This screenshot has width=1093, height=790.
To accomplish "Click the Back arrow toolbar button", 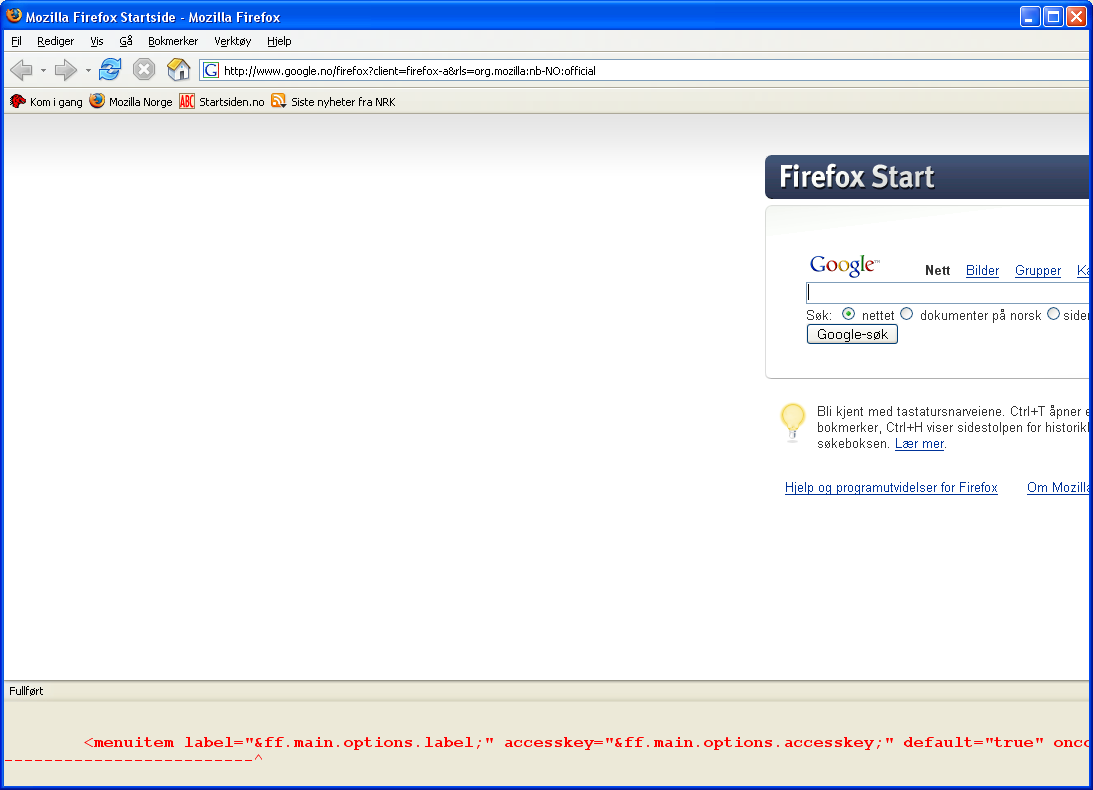I will (22, 70).
